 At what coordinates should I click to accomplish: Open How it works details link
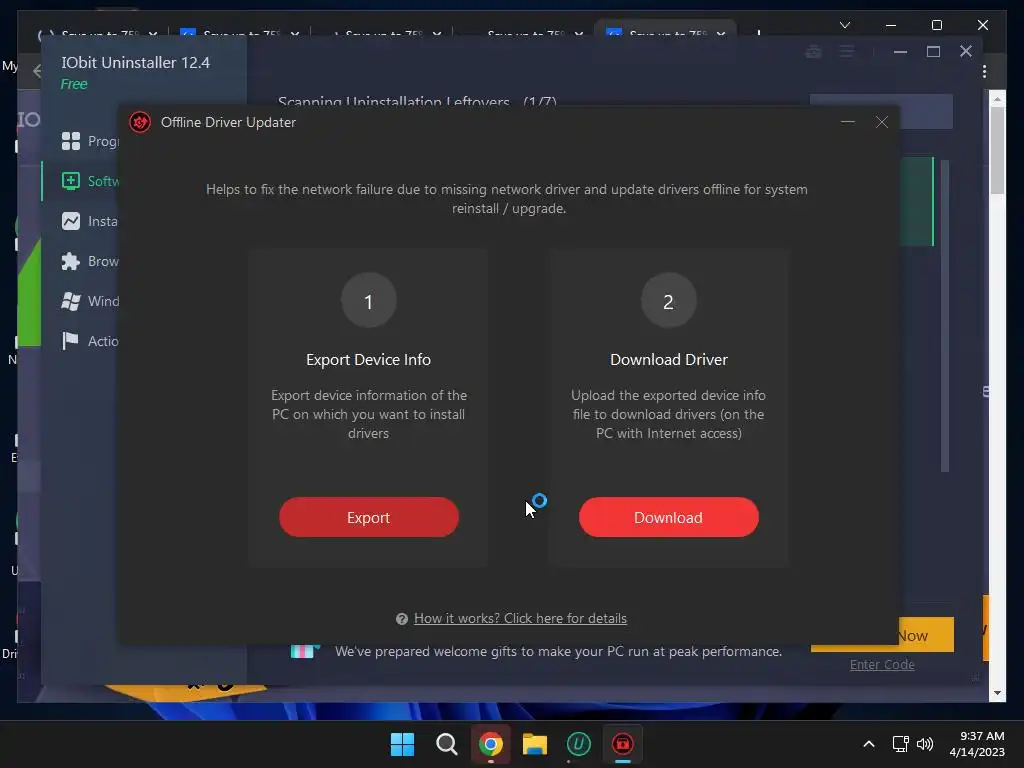click(x=520, y=618)
